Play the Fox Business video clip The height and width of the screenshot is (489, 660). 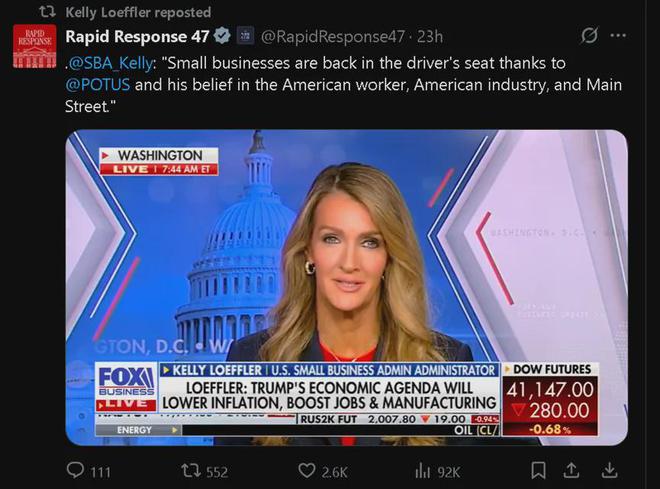pyautogui.click(x=346, y=288)
